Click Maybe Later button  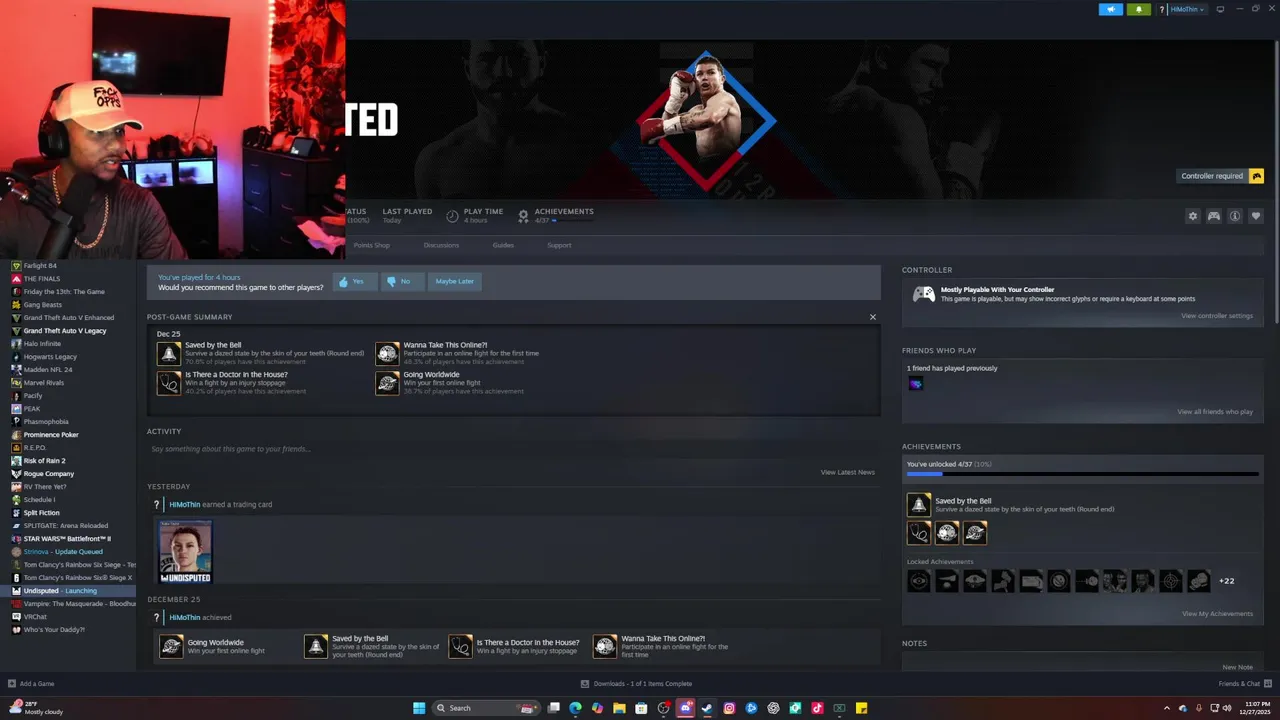point(455,282)
